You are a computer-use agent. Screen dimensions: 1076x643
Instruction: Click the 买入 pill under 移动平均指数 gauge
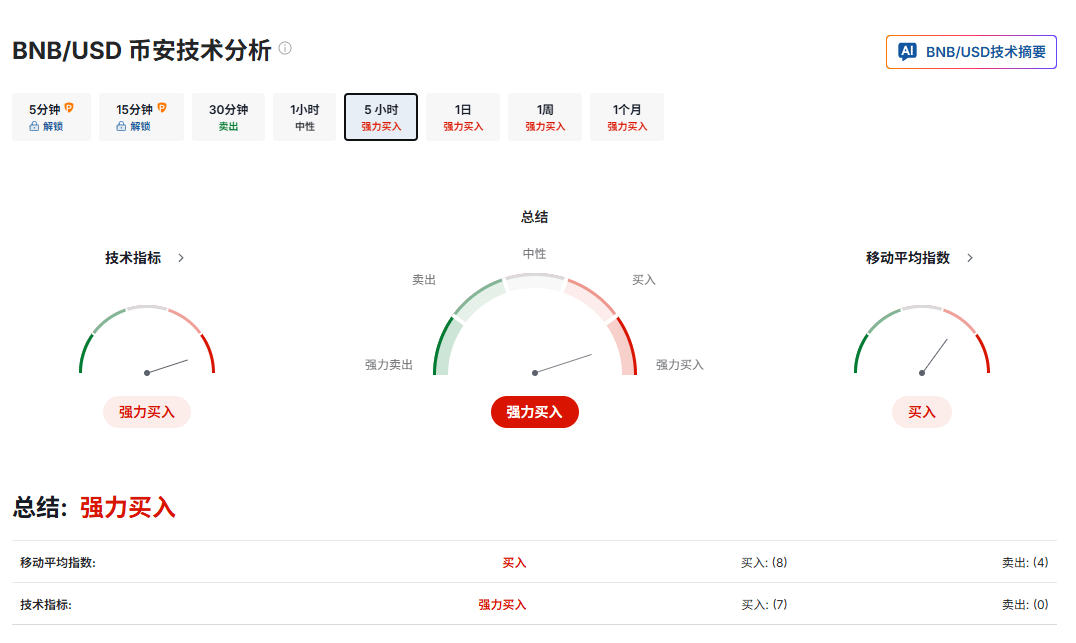click(922, 412)
